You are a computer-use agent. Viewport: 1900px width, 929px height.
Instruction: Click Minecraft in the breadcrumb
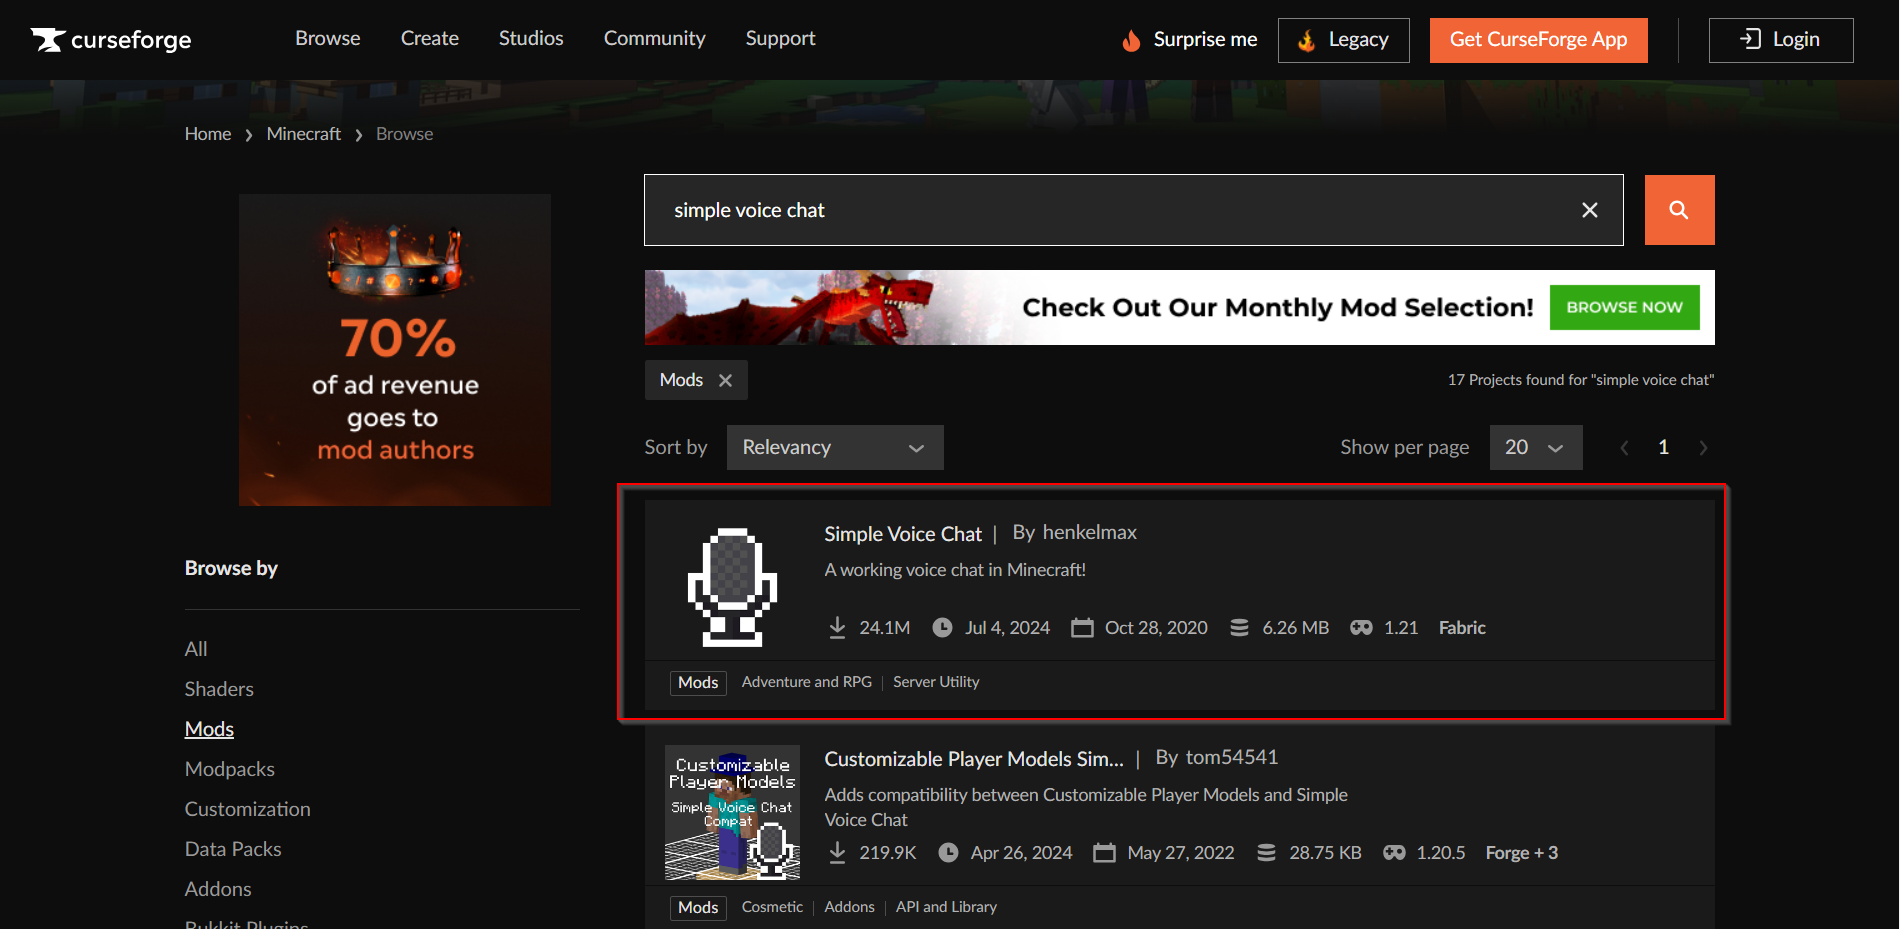(304, 134)
